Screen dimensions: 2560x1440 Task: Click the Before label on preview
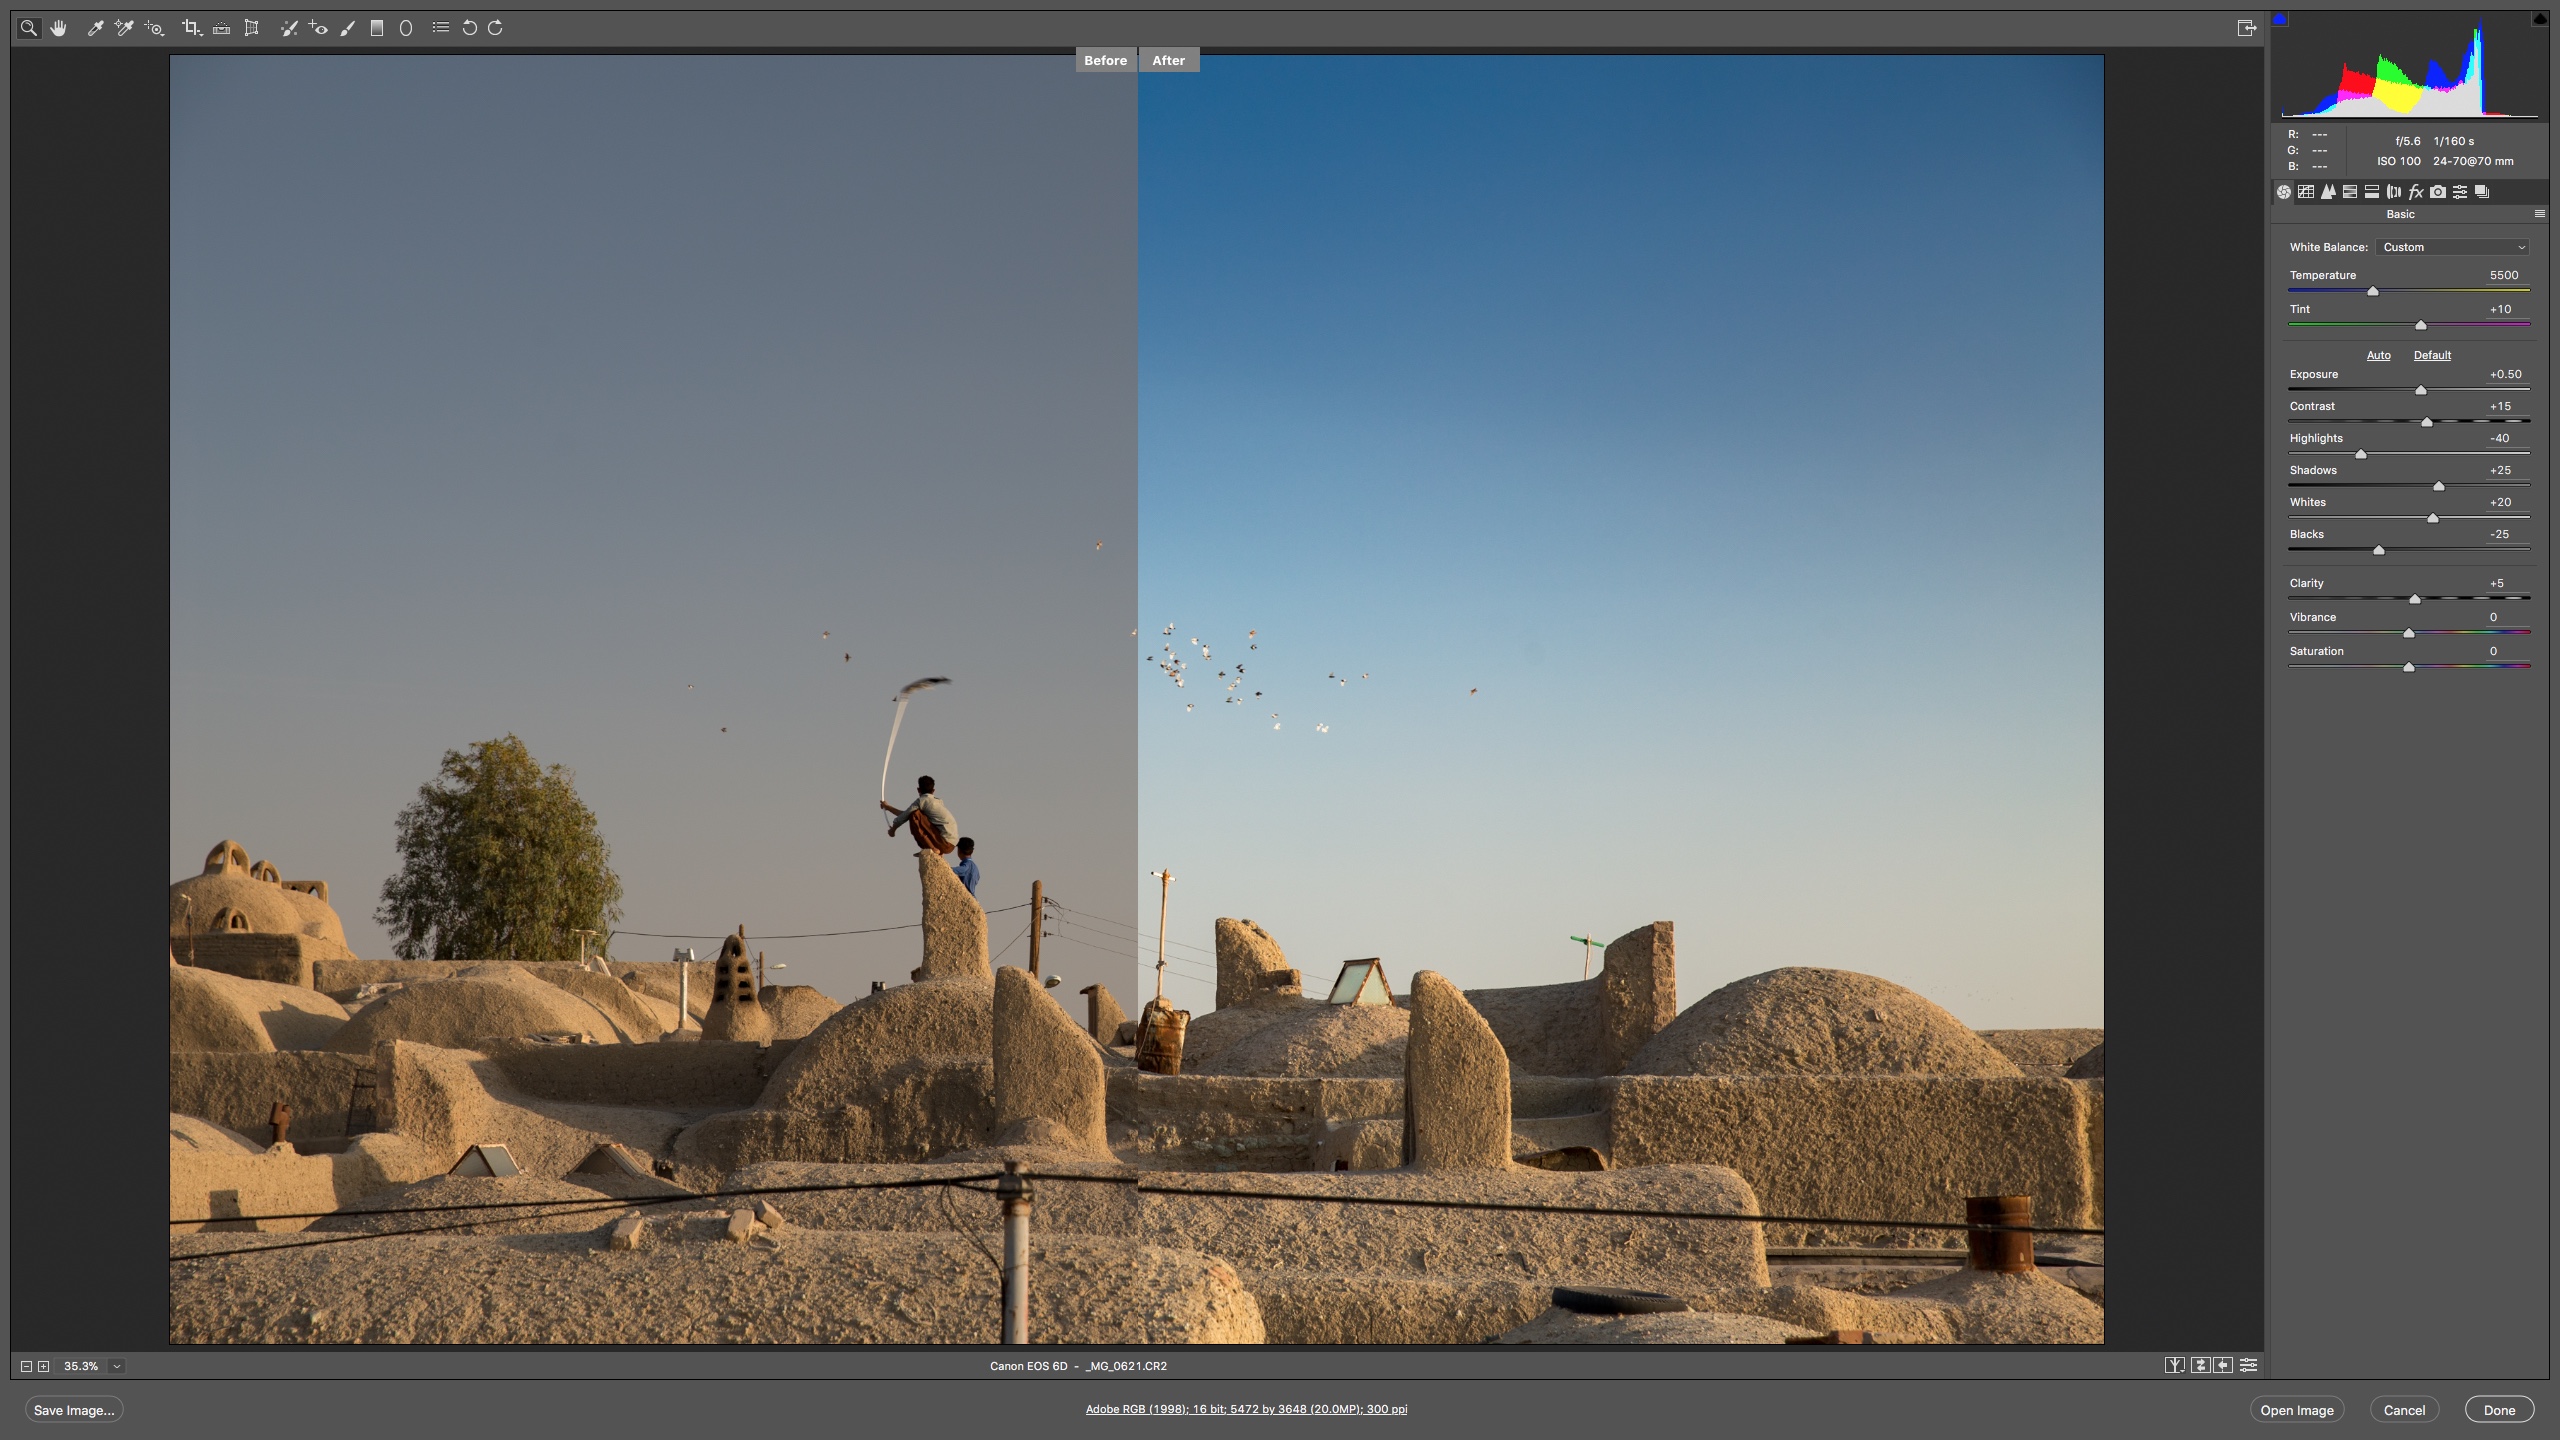[1105, 60]
